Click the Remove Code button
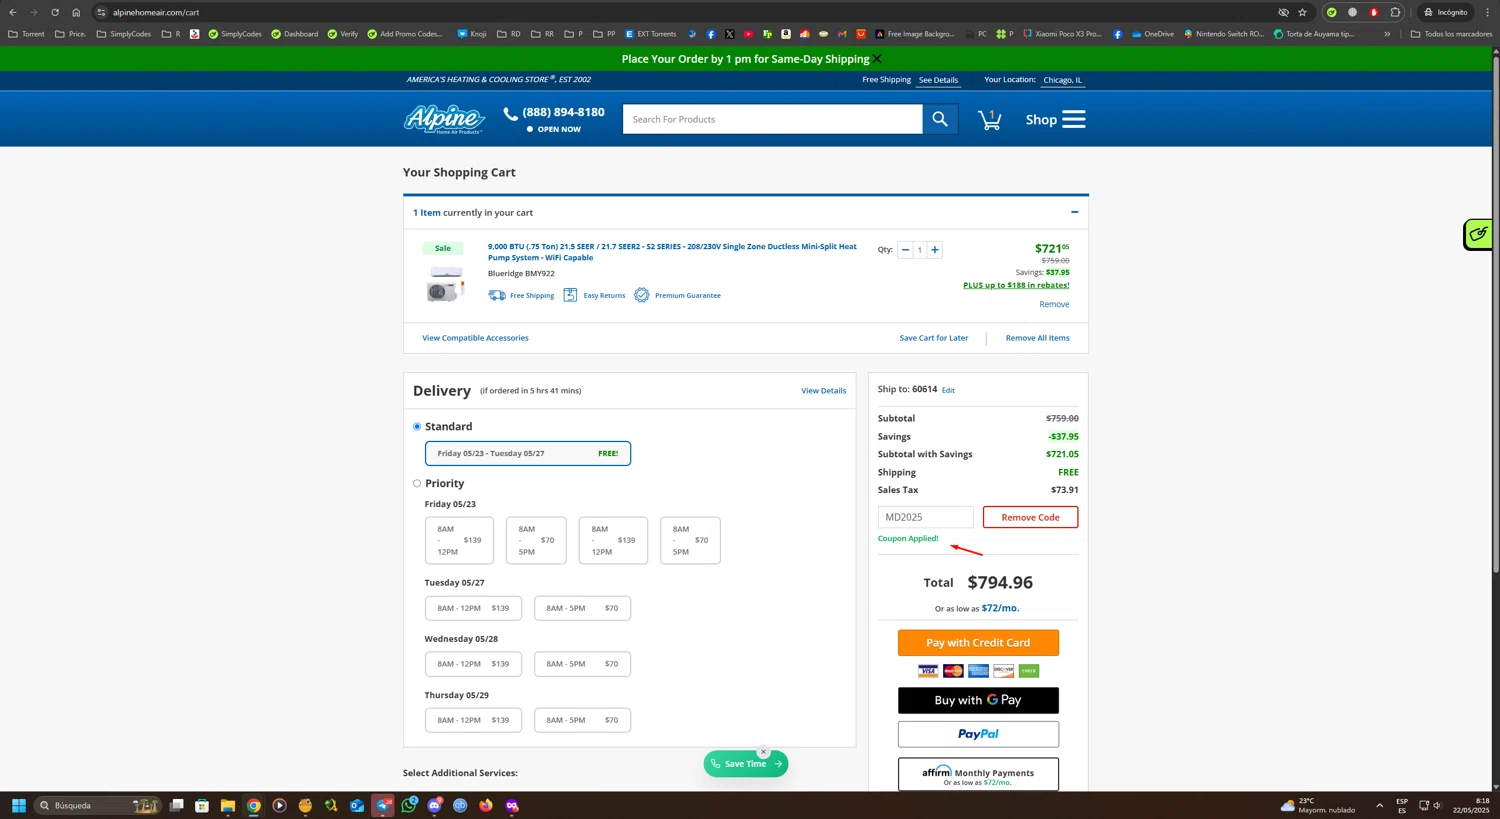Viewport: 1500px width, 819px height. tap(1030, 517)
